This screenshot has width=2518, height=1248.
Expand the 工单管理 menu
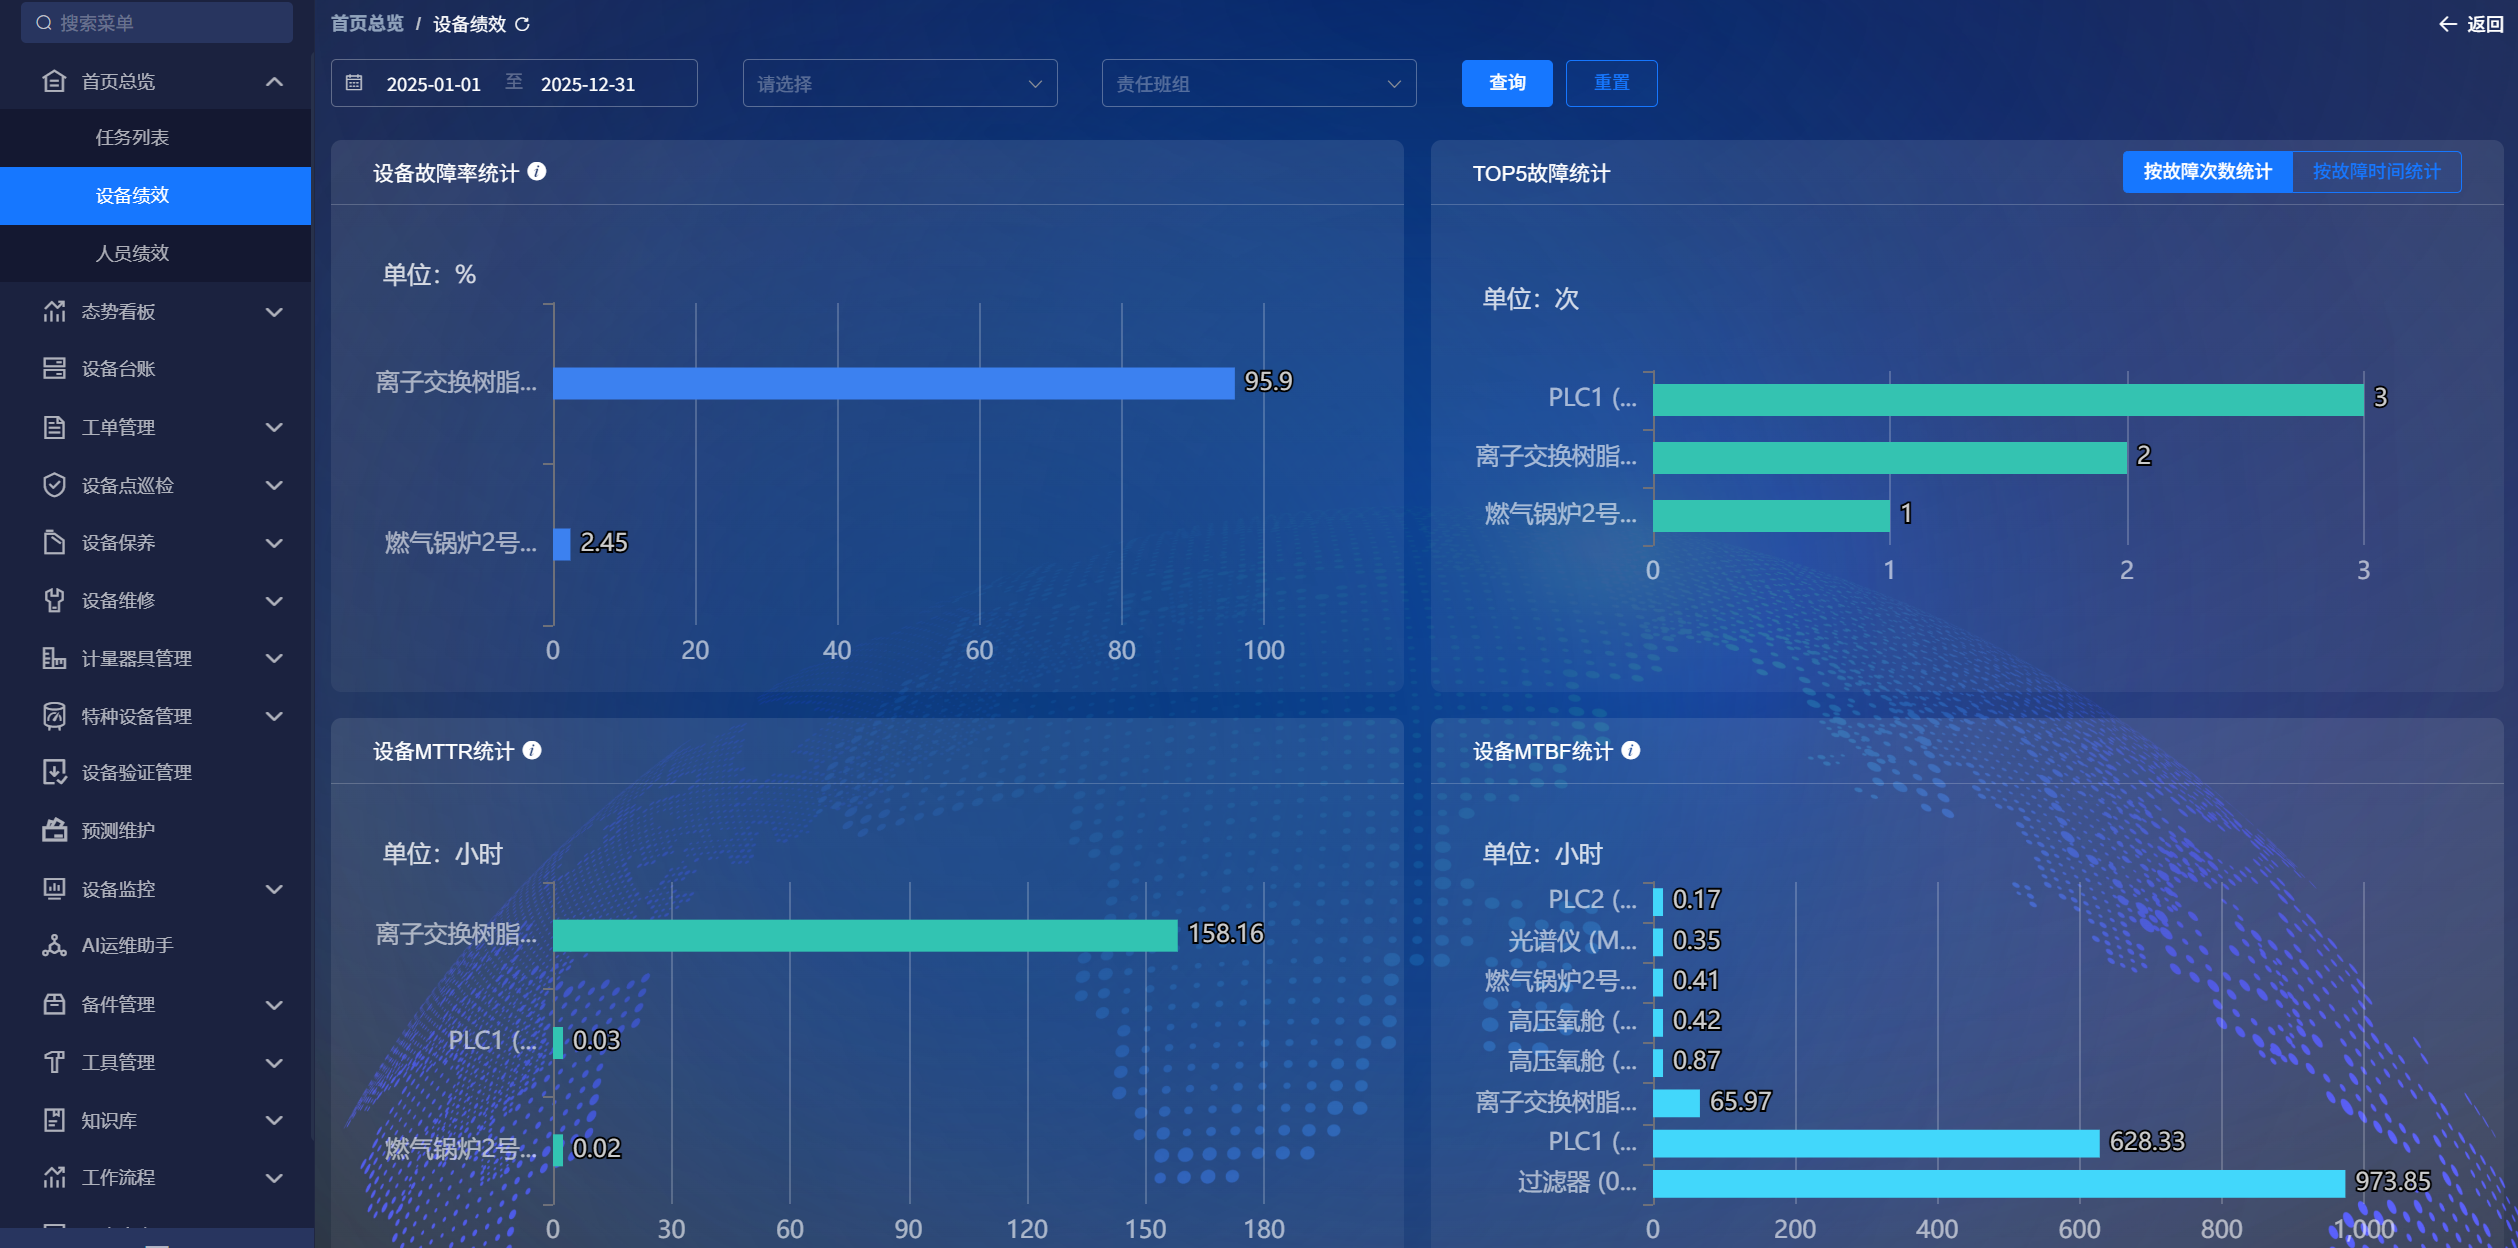coord(156,427)
